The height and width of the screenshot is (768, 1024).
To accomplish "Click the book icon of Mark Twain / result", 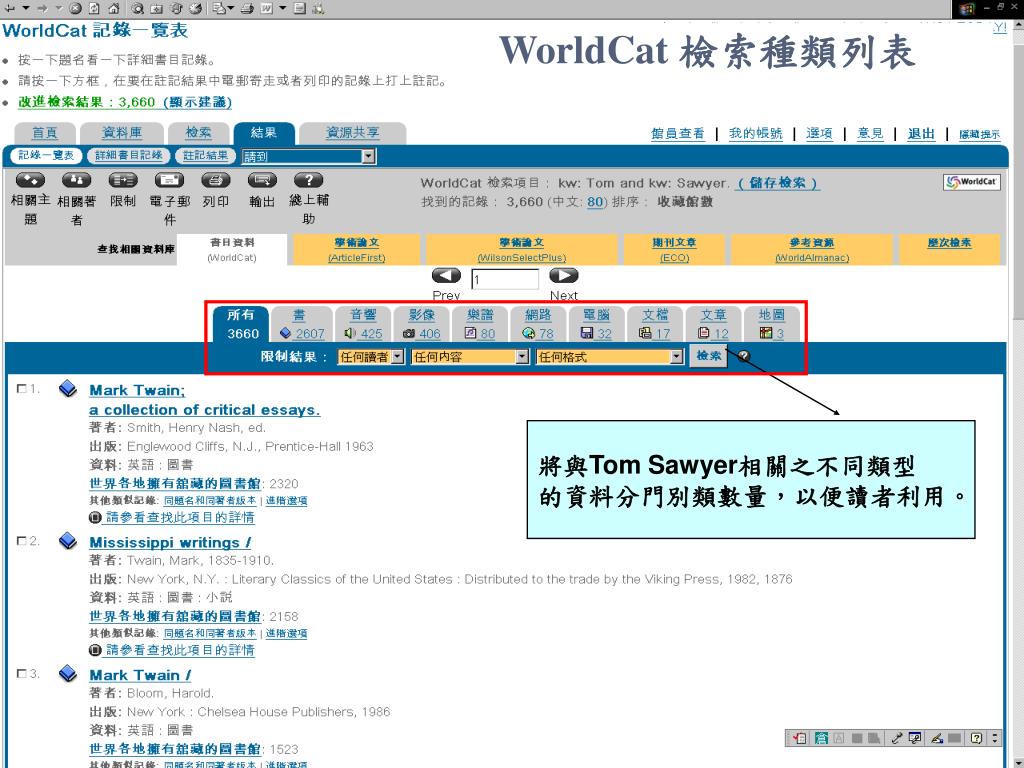I will (68, 673).
